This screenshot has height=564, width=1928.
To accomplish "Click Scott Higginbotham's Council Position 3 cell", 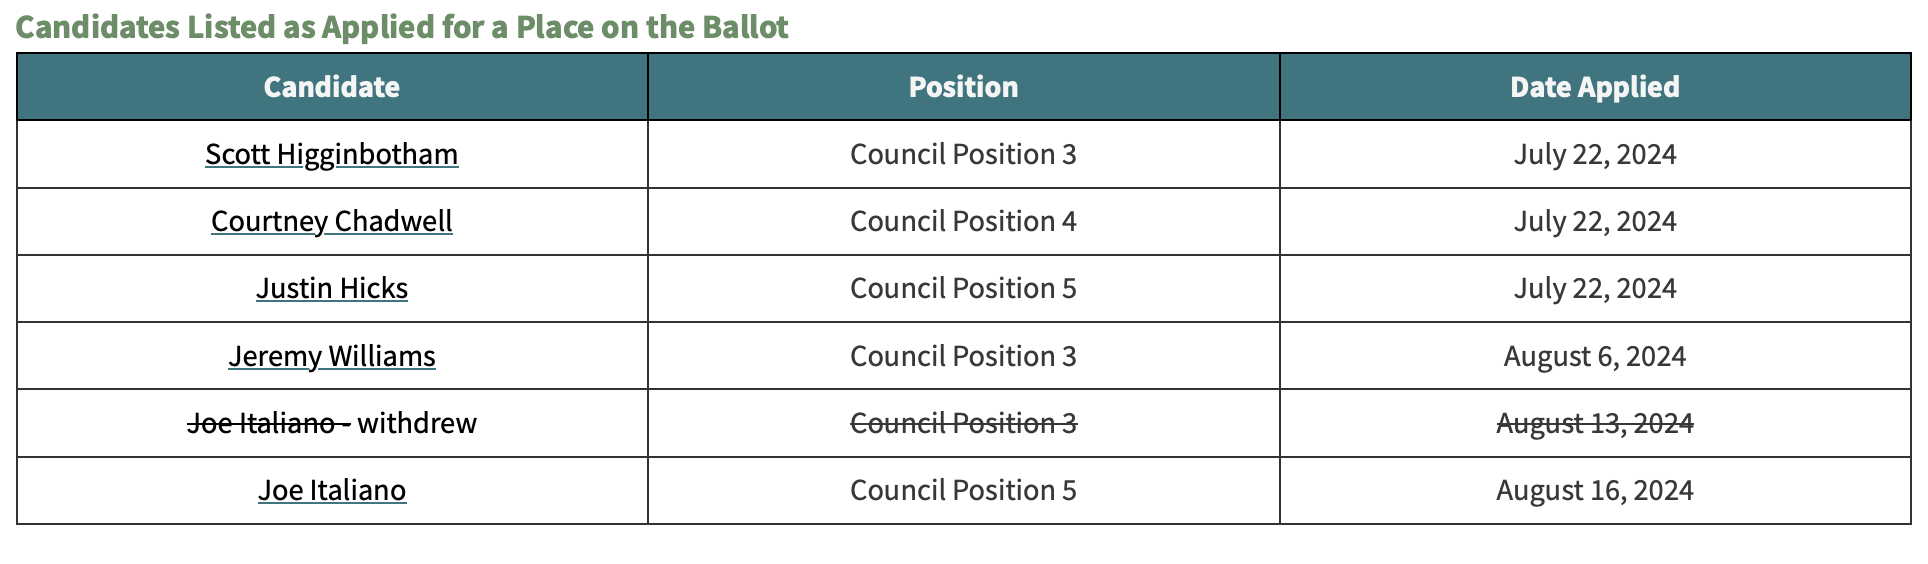I will tap(963, 154).
